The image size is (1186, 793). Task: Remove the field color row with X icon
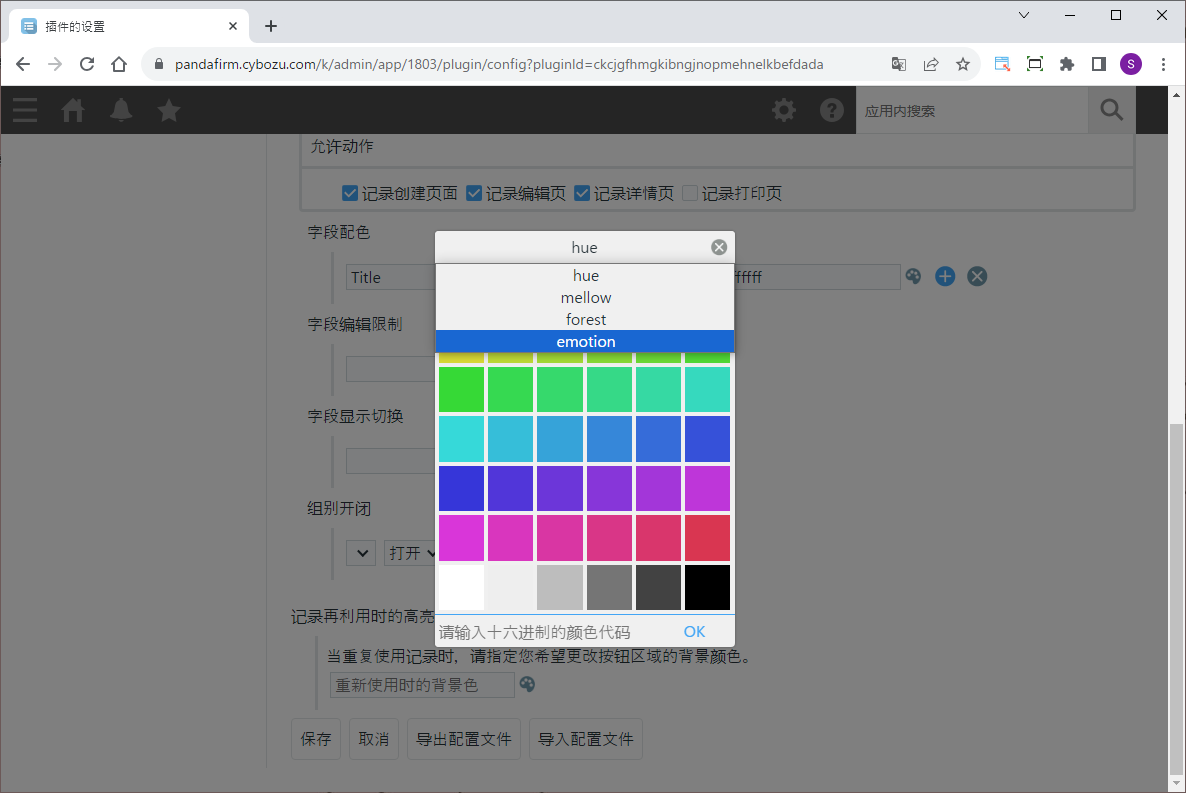point(977,277)
